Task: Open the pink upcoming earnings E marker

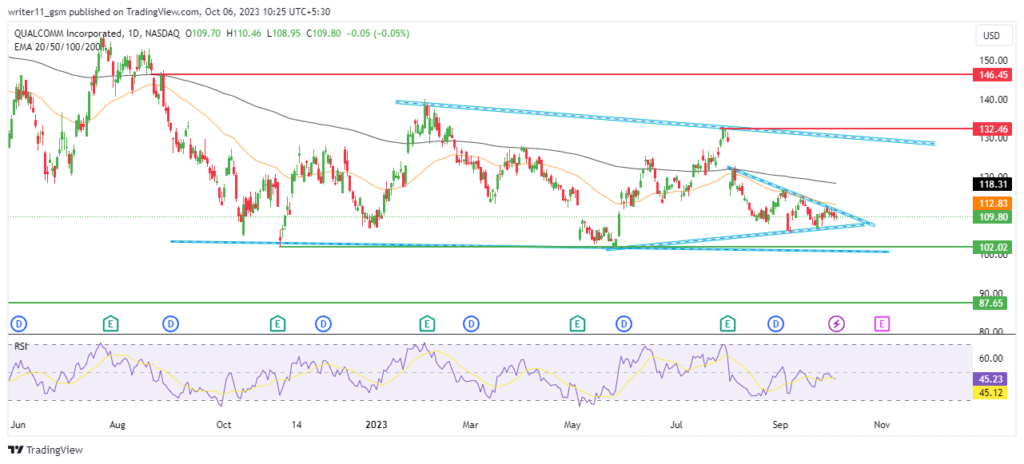Action: tap(882, 323)
